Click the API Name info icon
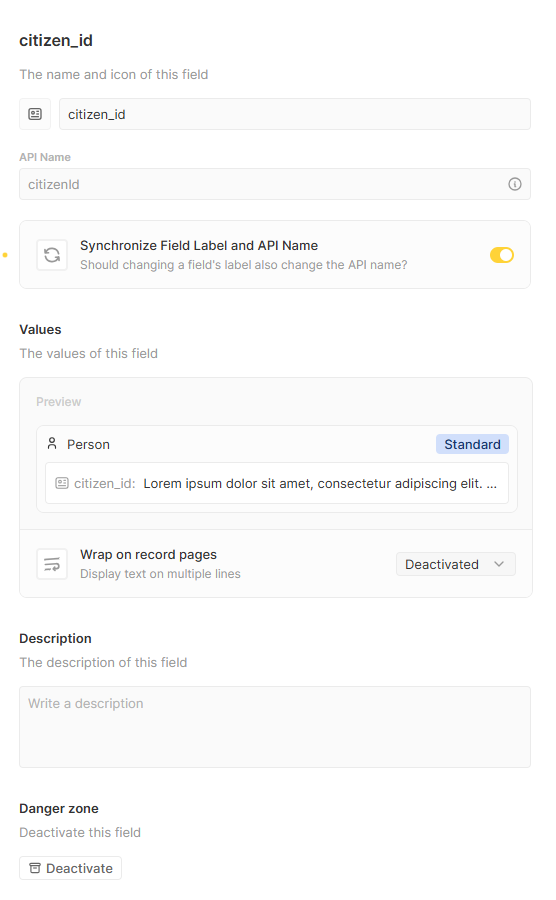The height and width of the screenshot is (900, 556). click(x=515, y=184)
